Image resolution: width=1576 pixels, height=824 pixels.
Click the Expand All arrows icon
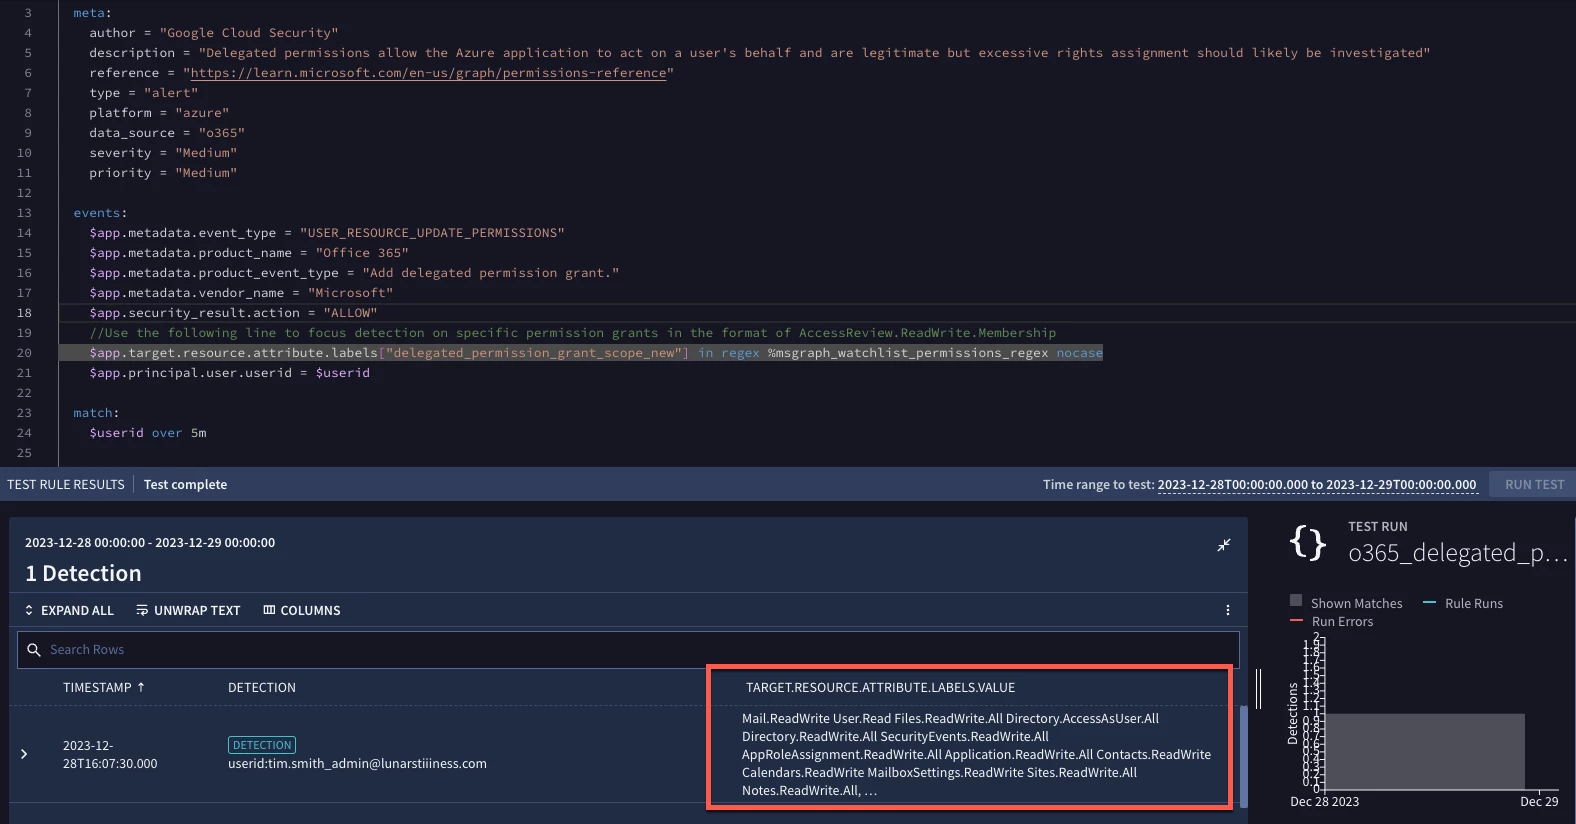point(29,610)
